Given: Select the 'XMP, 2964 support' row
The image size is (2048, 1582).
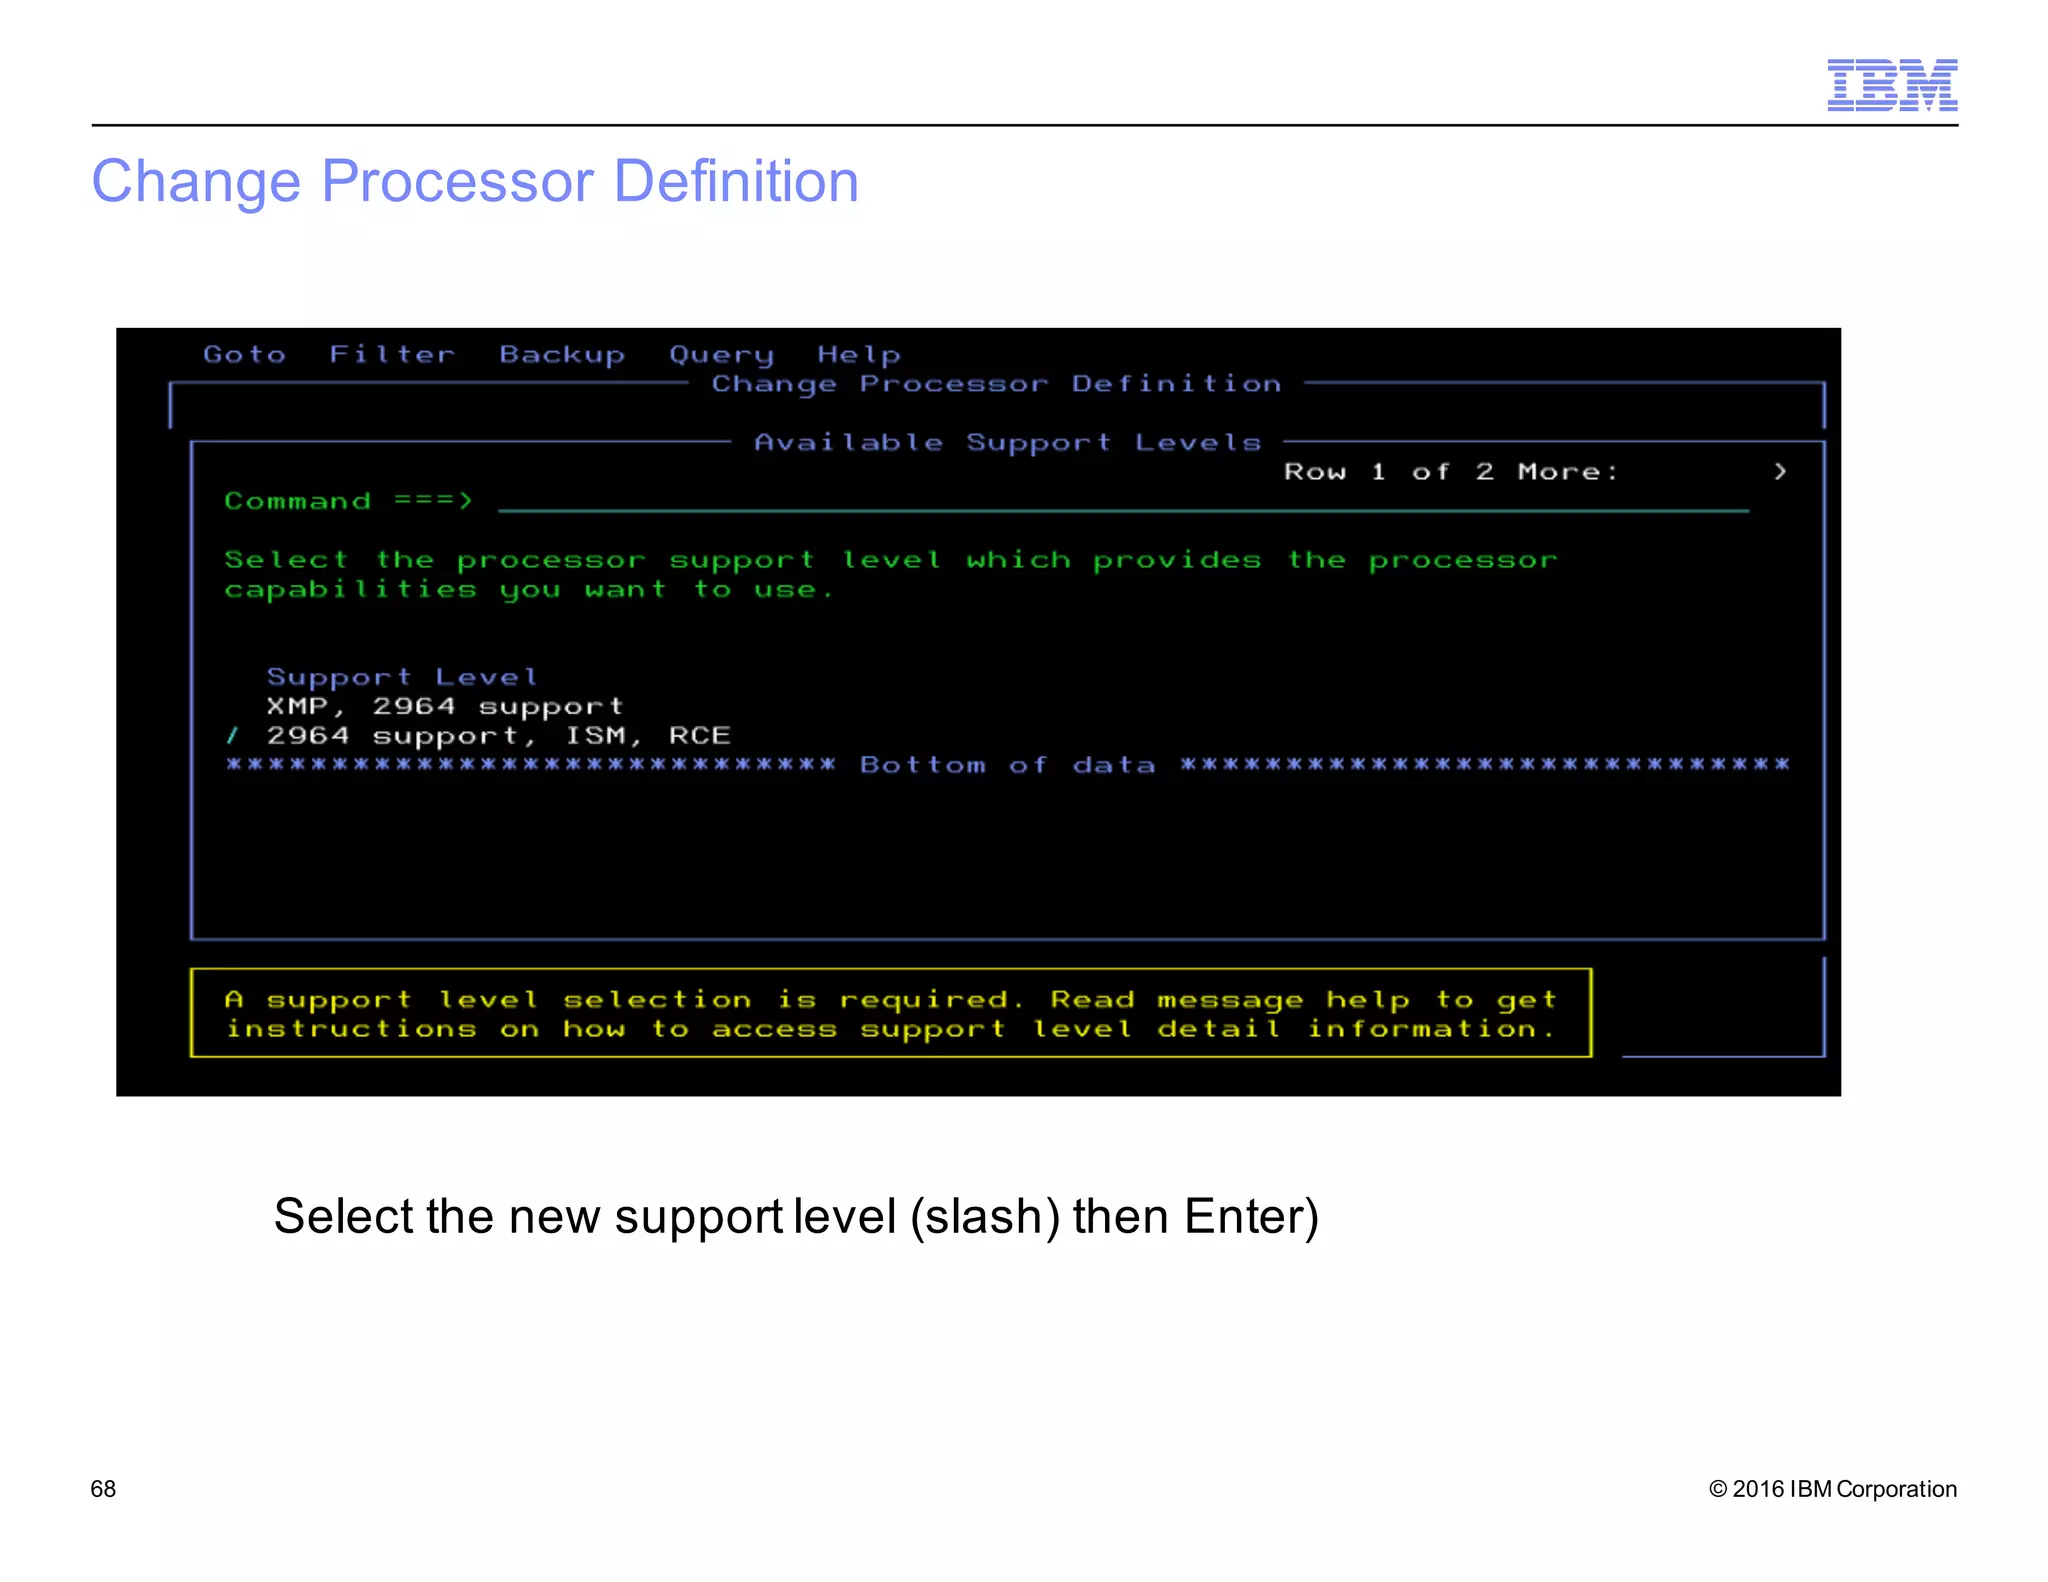Looking at the screenshot, I should tap(445, 707).
